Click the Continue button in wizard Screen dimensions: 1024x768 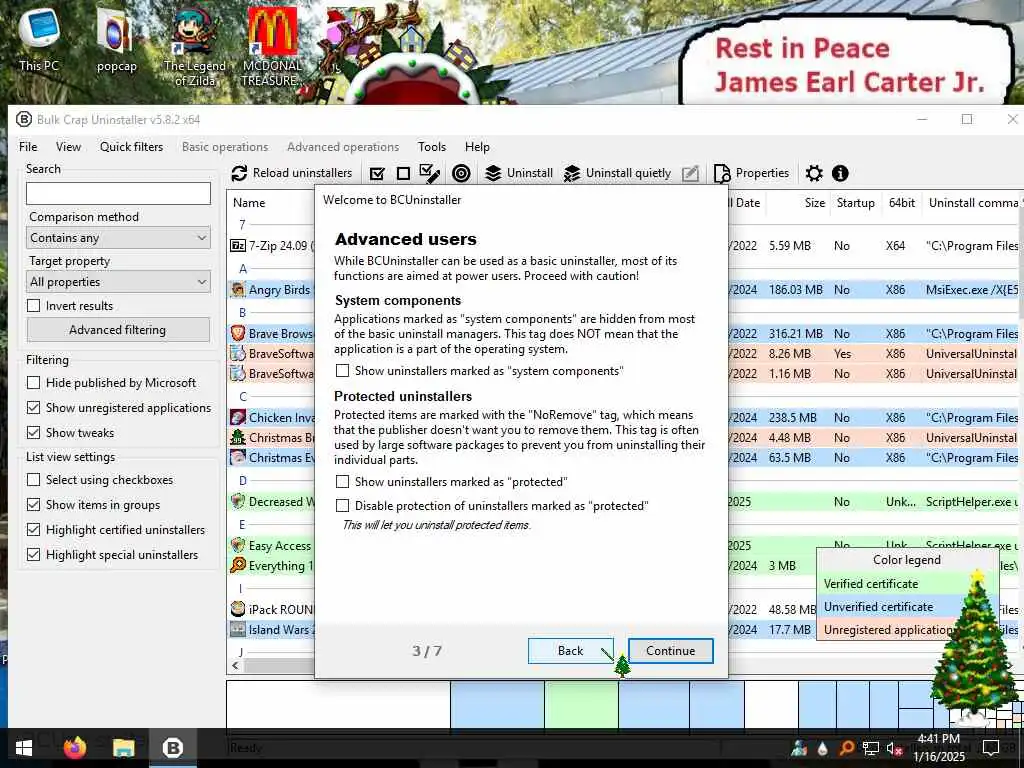[x=671, y=650]
